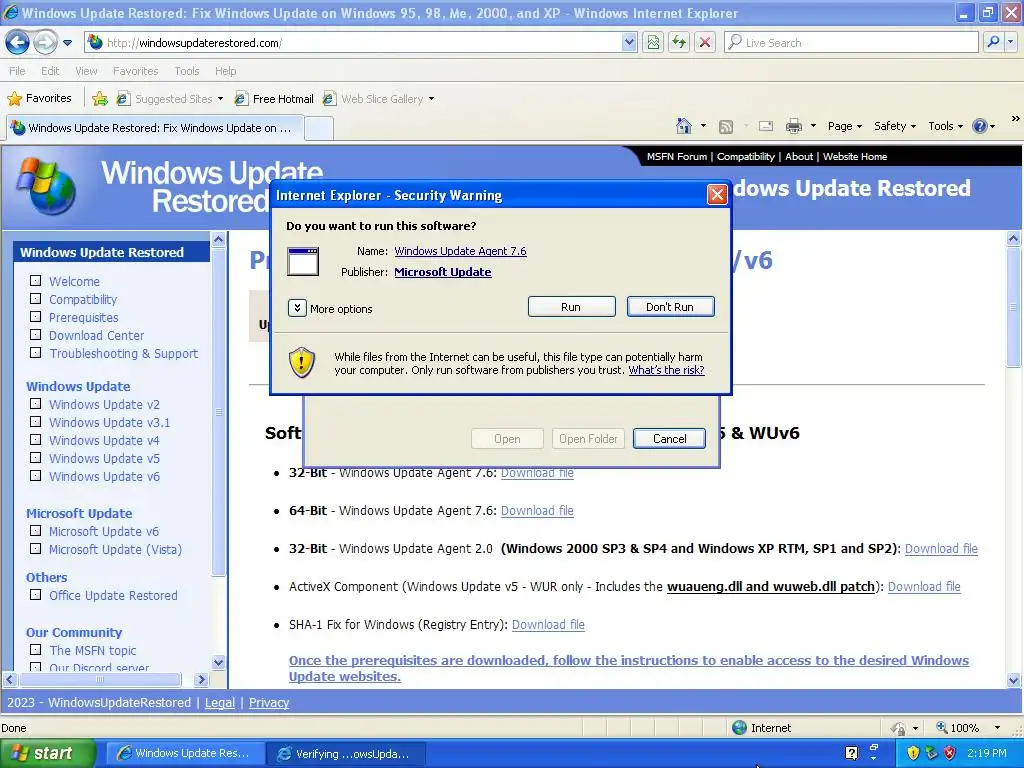Click the Windows start button
The width and height of the screenshot is (1024, 768).
47,753
